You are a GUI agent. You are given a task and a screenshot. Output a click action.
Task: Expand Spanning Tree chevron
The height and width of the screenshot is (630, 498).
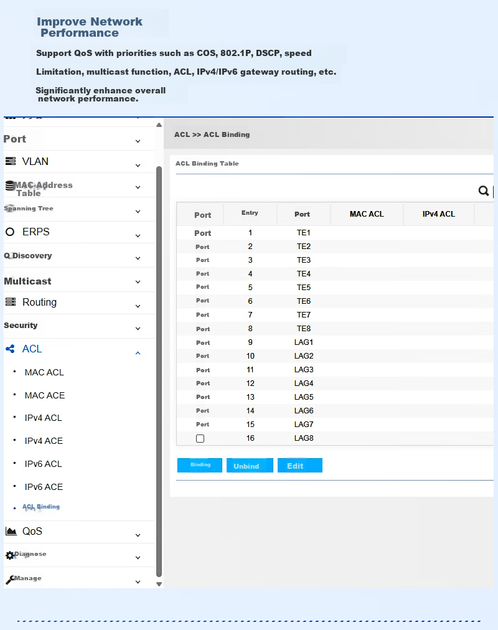click(x=138, y=211)
